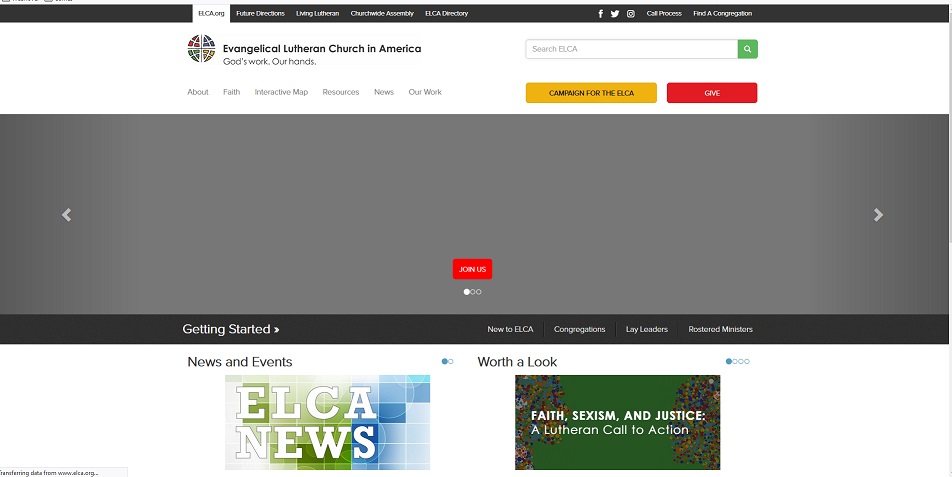
Task: Go to previous hero slide arrow
Action: coord(67,215)
